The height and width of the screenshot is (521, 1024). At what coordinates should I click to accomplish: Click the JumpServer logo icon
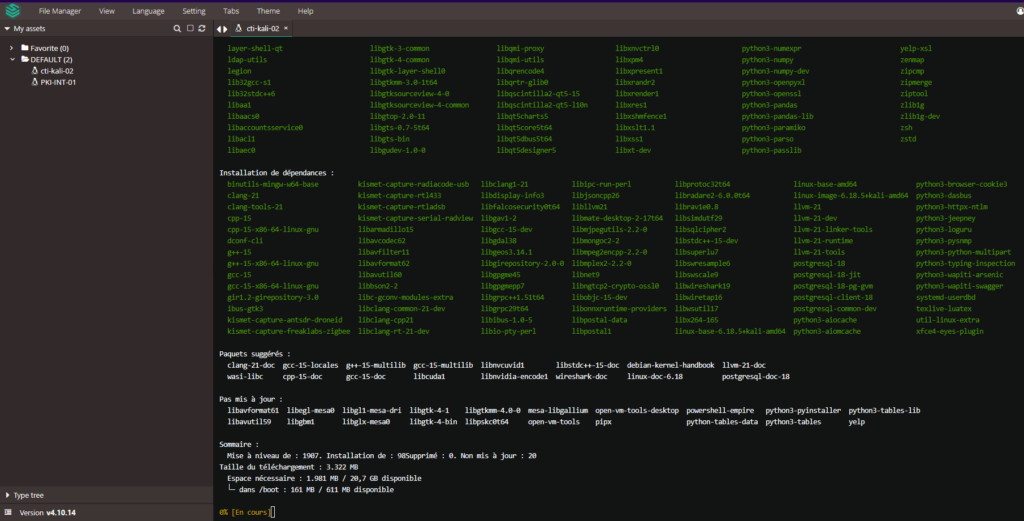tap(11, 11)
